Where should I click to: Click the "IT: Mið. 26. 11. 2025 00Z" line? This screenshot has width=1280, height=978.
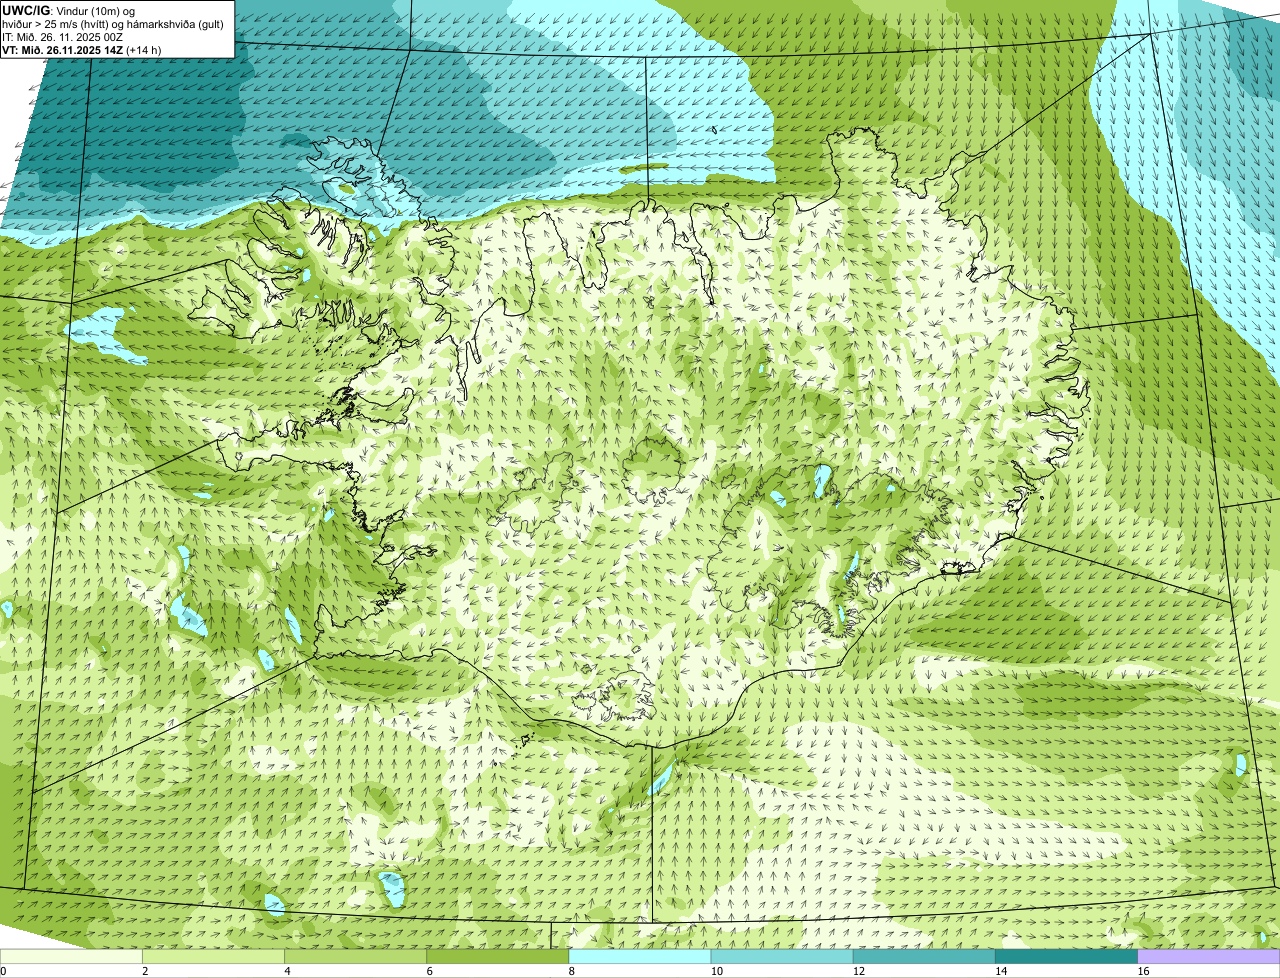pyautogui.click(x=62, y=37)
